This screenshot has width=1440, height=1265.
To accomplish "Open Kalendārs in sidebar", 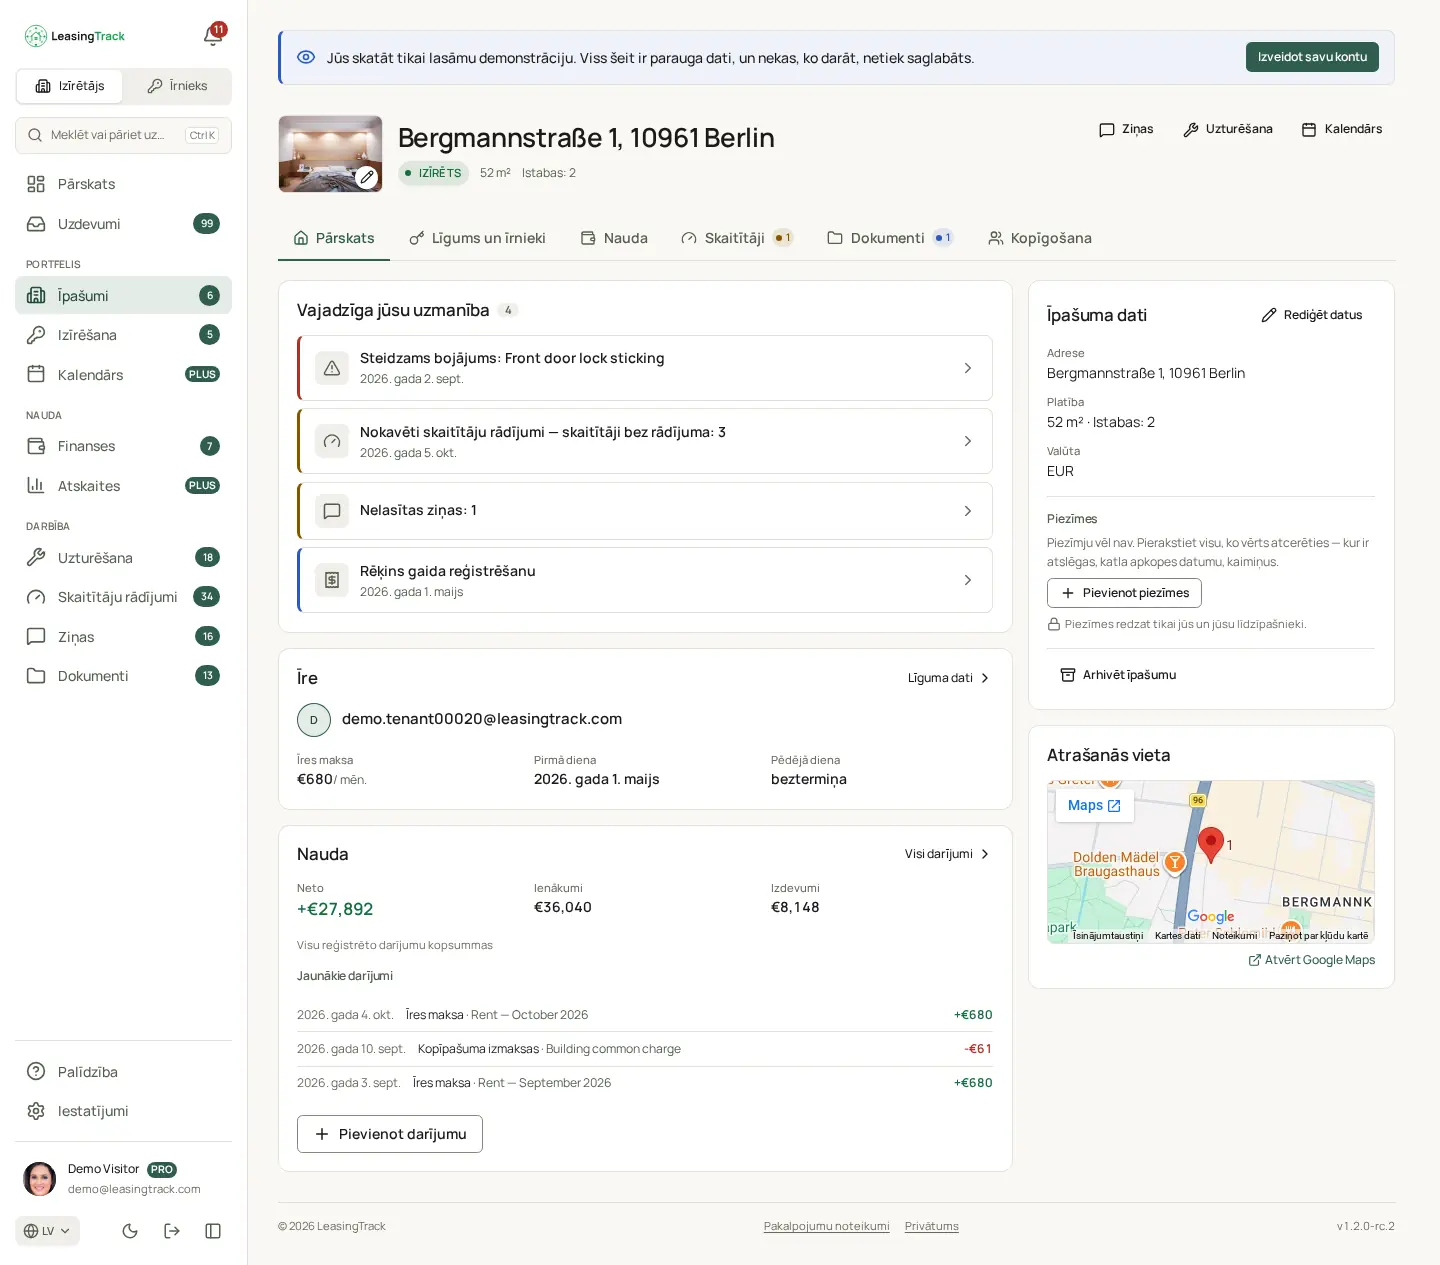I will click(123, 375).
